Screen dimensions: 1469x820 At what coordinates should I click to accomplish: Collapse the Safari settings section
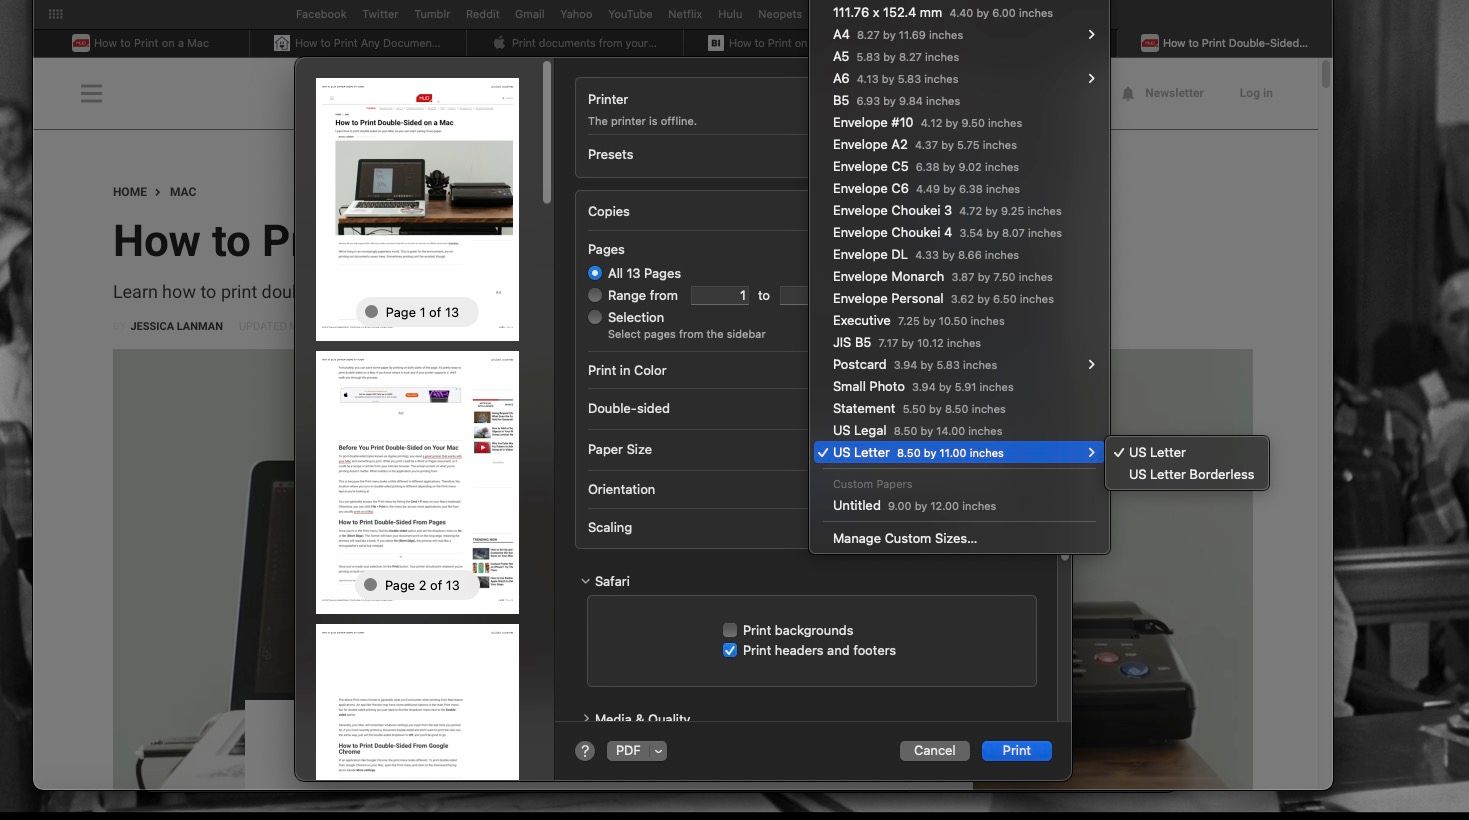point(585,581)
